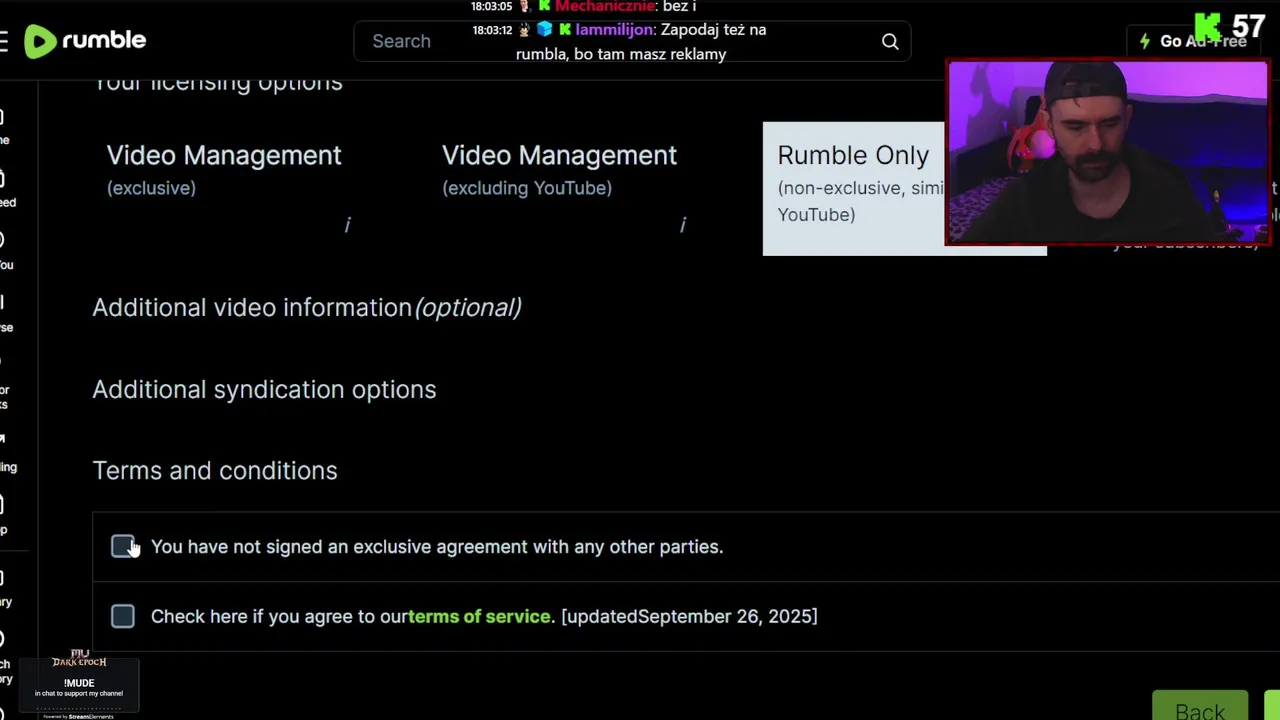
Task: Click the '[updatedSeptember 26, 2025]' text
Action: point(689,616)
